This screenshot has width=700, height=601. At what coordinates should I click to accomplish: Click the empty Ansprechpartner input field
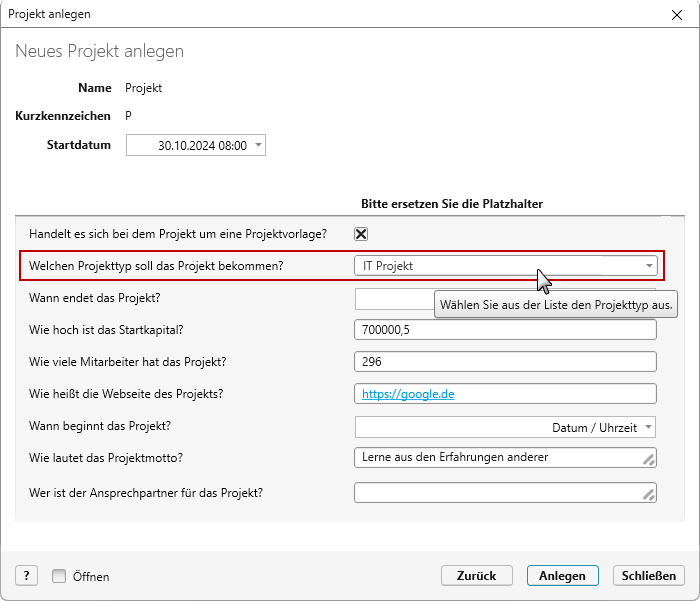[x=505, y=492]
